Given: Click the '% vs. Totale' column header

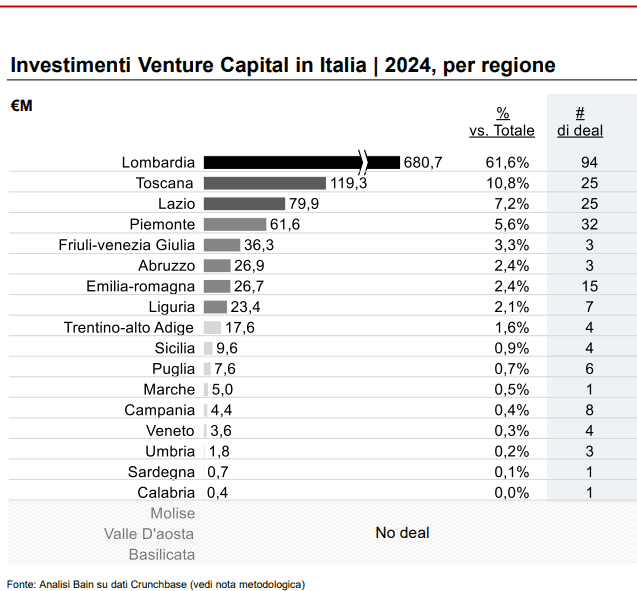Looking at the screenshot, I should click(x=502, y=122).
